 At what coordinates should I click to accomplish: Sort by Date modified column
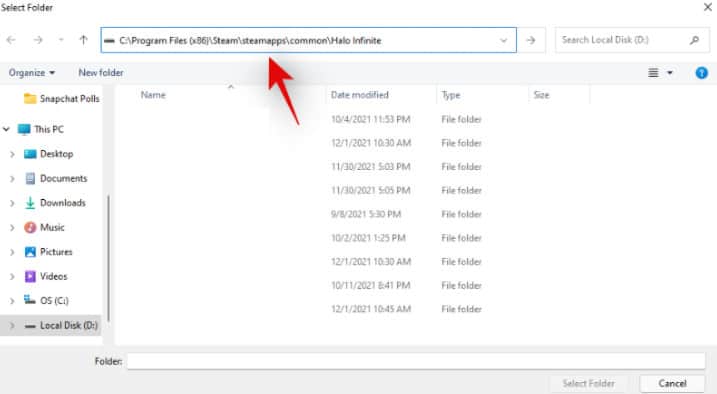click(359, 95)
